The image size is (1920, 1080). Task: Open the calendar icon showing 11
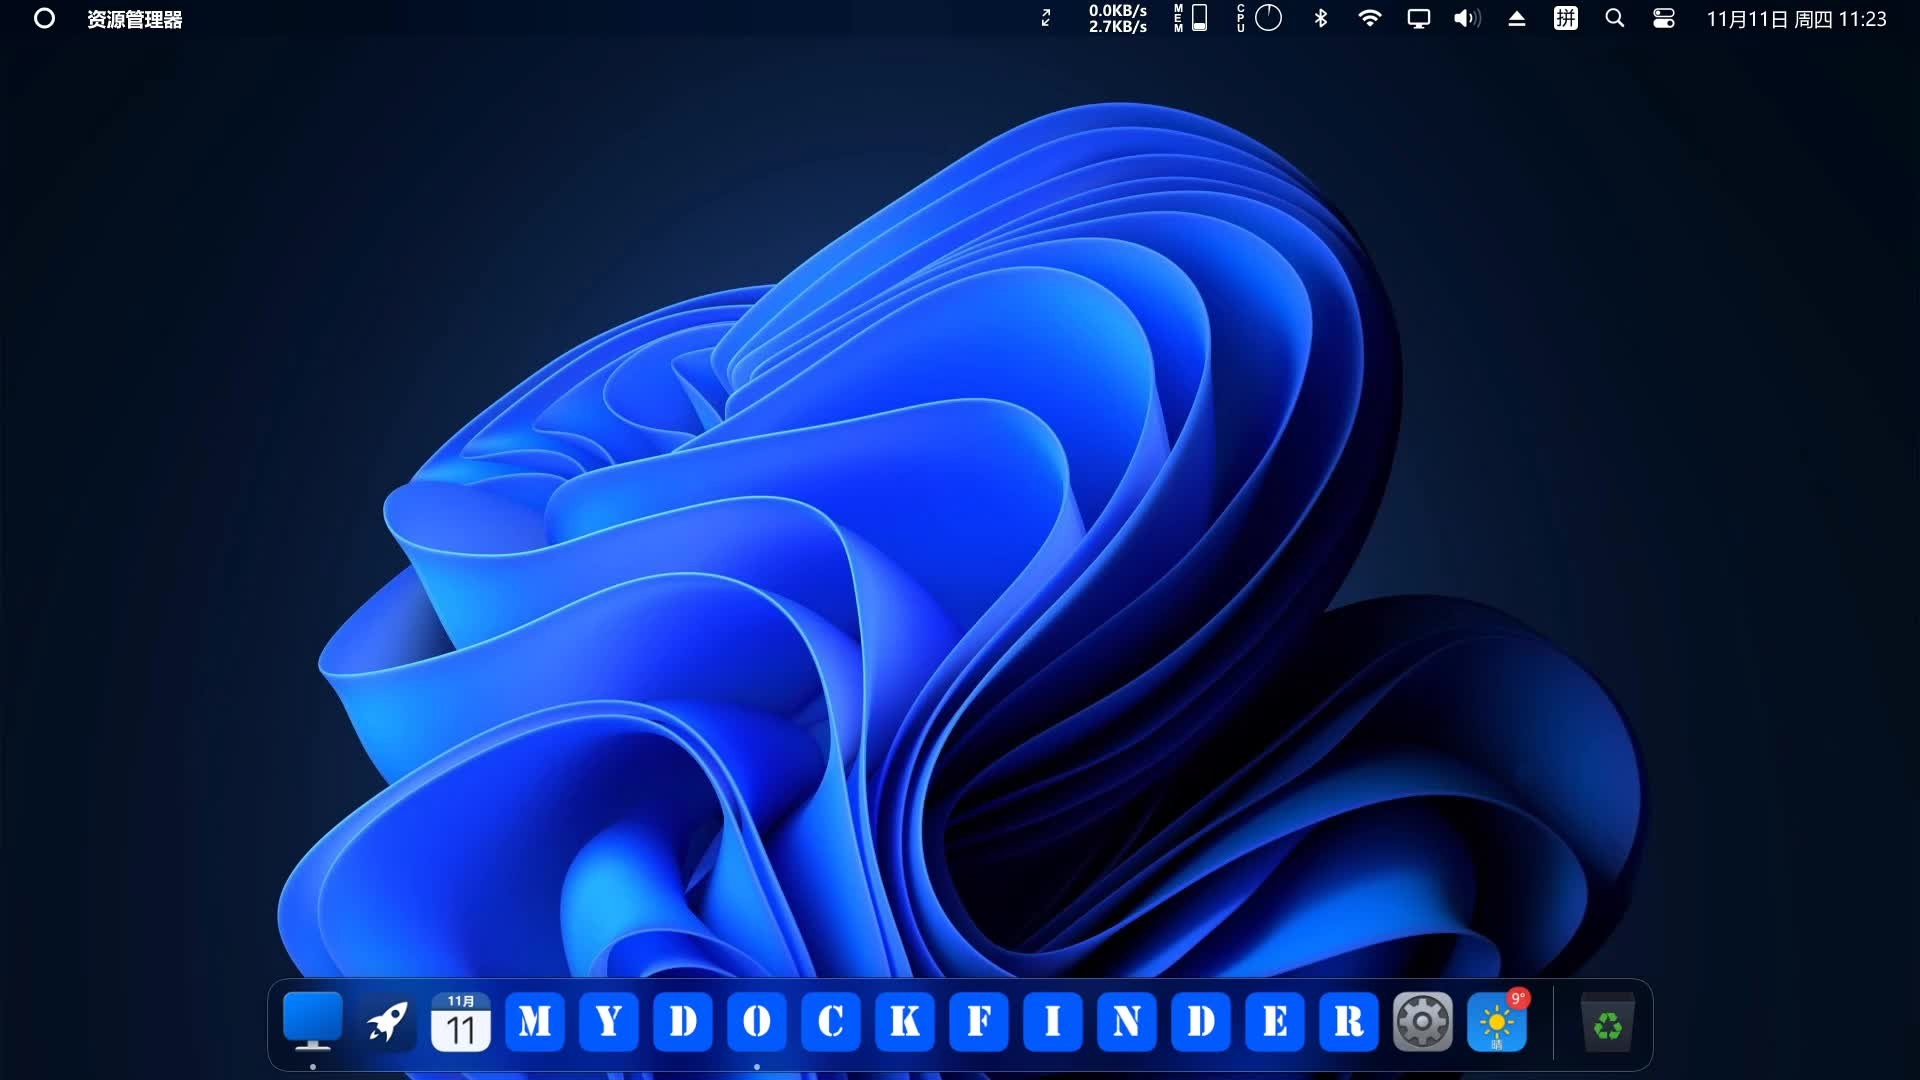pos(460,1022)
